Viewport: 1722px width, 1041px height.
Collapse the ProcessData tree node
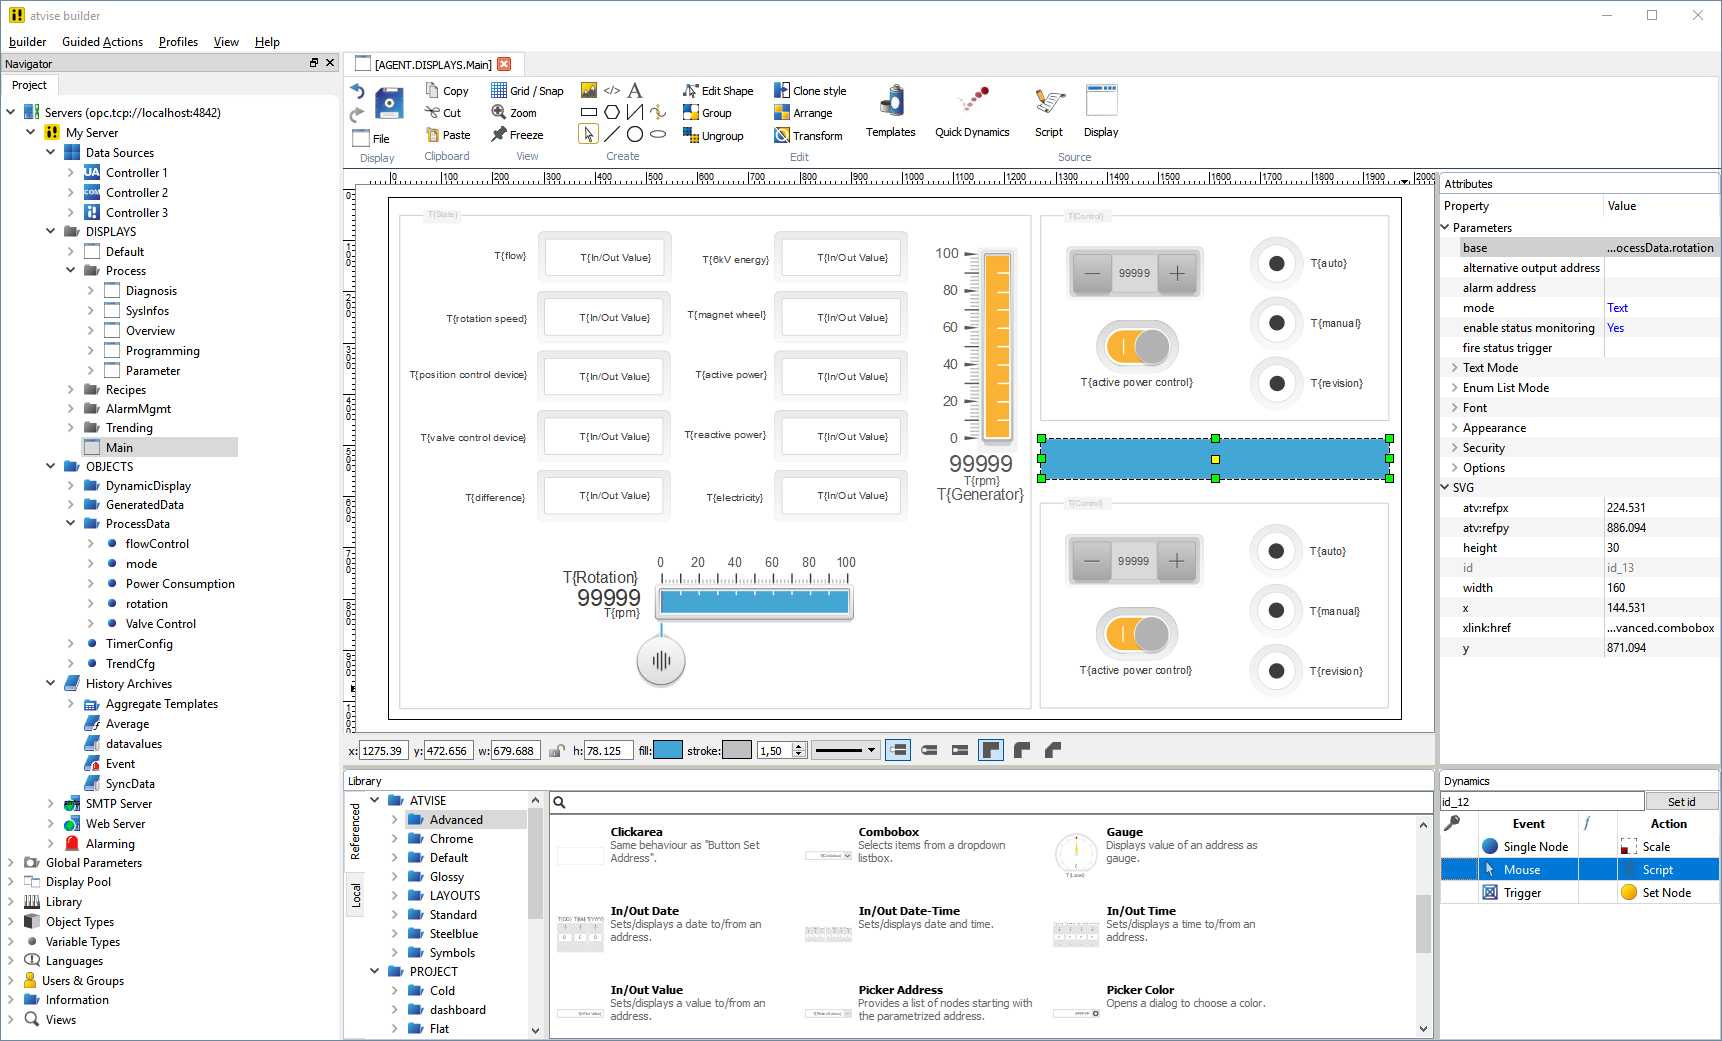70,524
